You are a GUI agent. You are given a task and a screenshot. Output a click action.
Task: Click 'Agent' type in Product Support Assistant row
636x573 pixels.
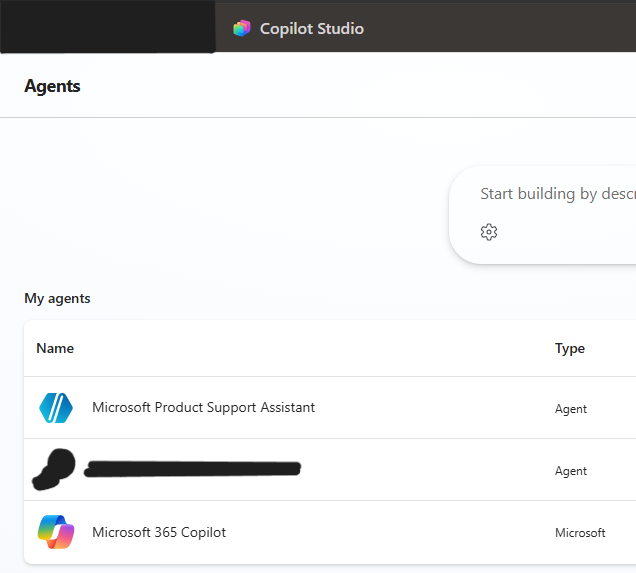(571, 409)
